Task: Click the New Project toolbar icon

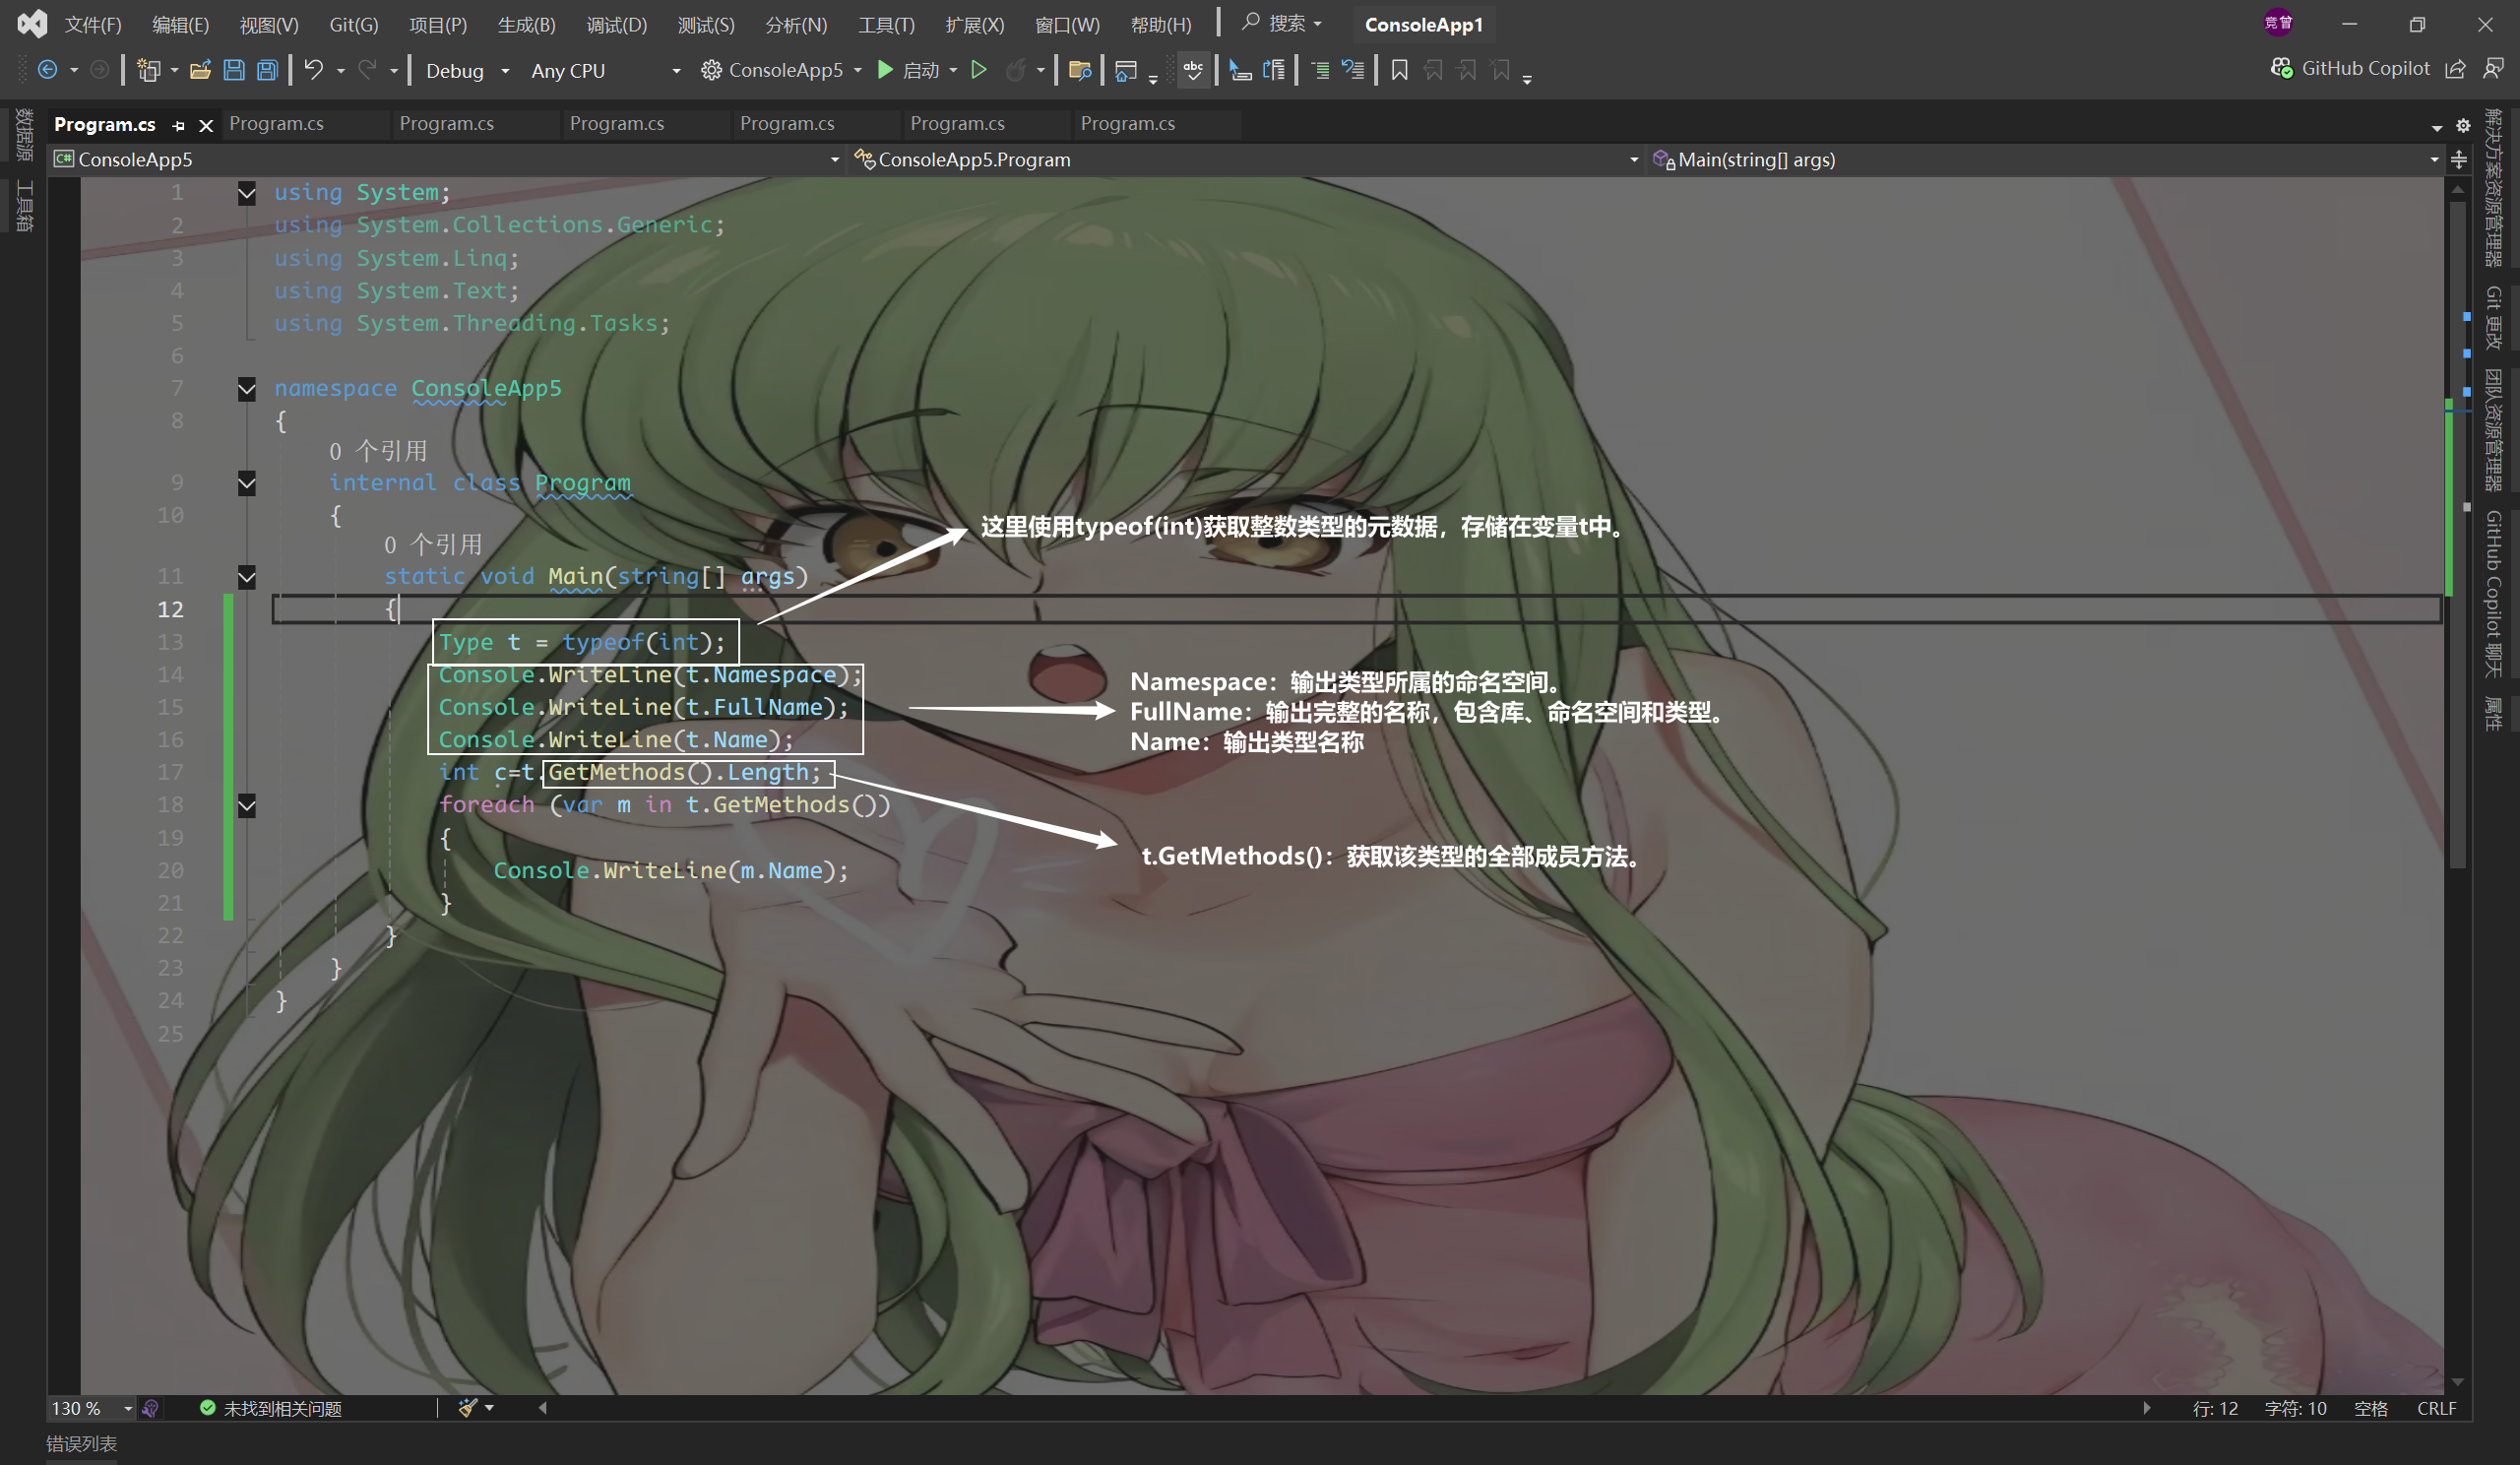Action: coord(149,70)
